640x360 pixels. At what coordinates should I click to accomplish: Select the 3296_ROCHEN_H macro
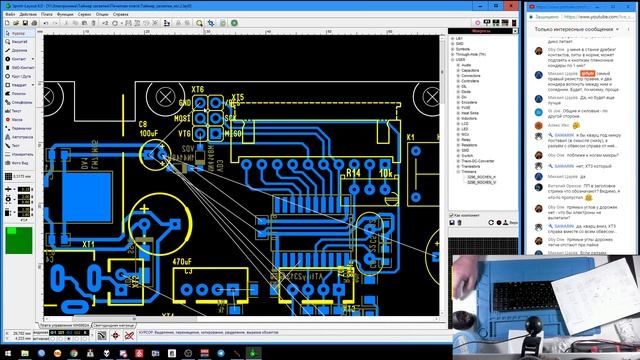point(481,177)
